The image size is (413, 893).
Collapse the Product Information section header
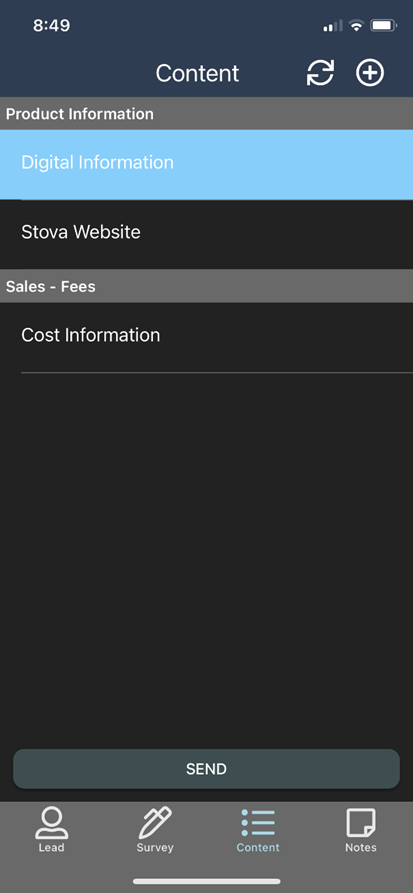click(206, 113)
